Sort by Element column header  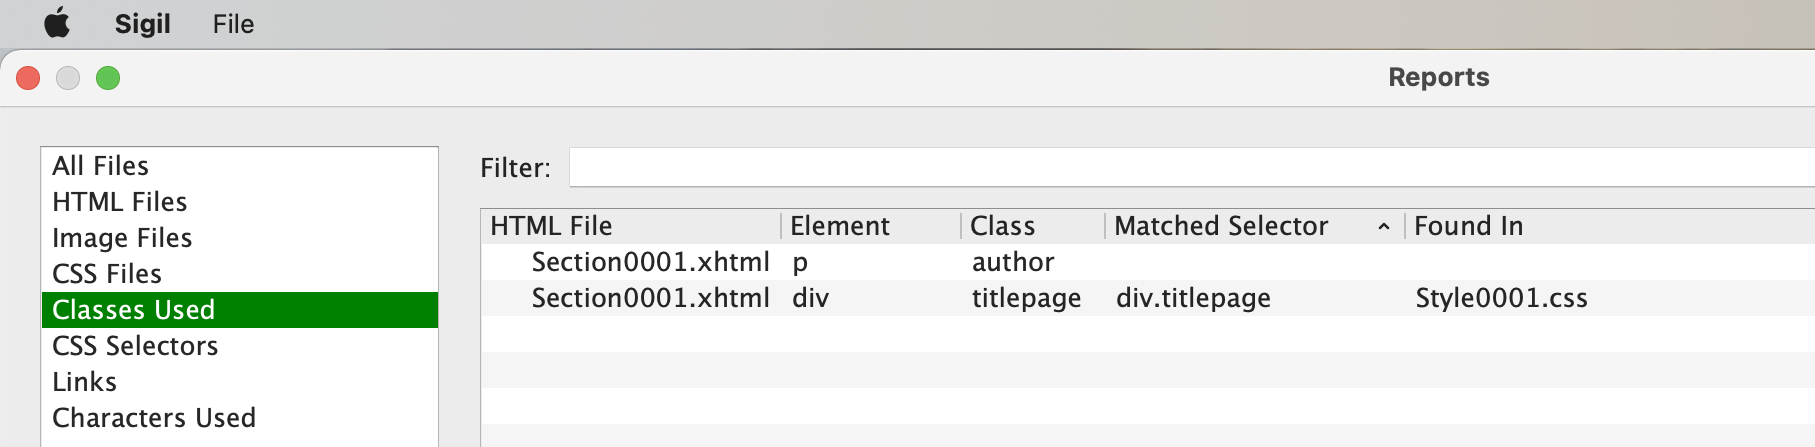(x=839, y=226)
